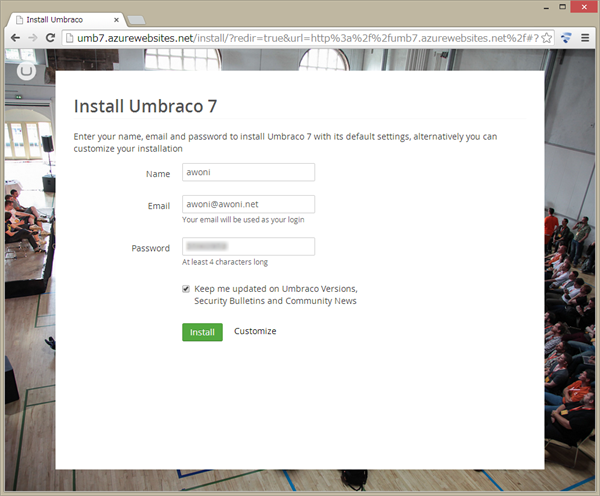The image size is (600, 496).
Task: Bookmark this page with the star icon
Action: pyautogui.click(x=547, y=37)
